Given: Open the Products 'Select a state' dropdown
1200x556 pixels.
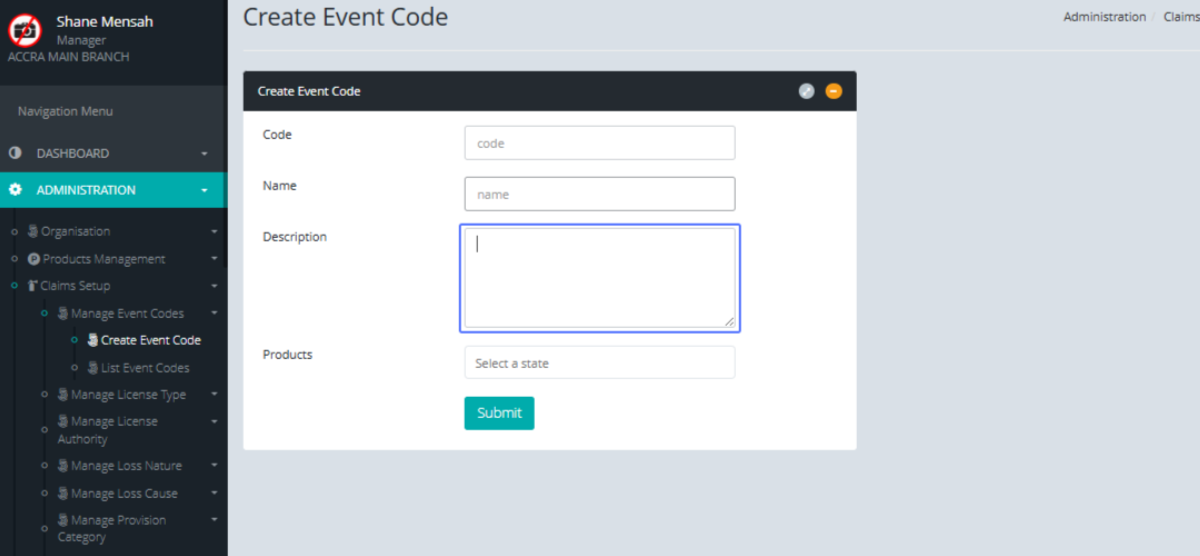Looking at the screenshot, I should point(599,363).
